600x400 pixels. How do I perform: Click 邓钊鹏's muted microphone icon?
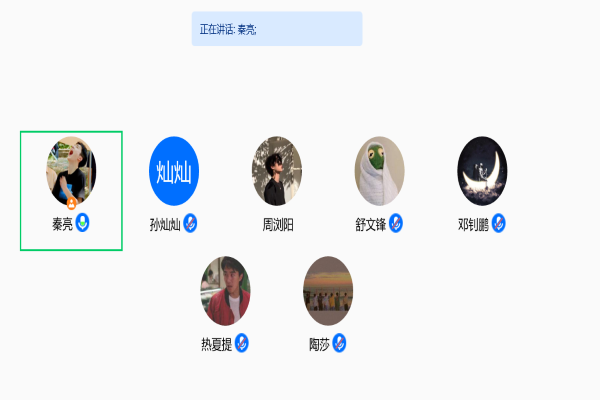coord(499,223)
